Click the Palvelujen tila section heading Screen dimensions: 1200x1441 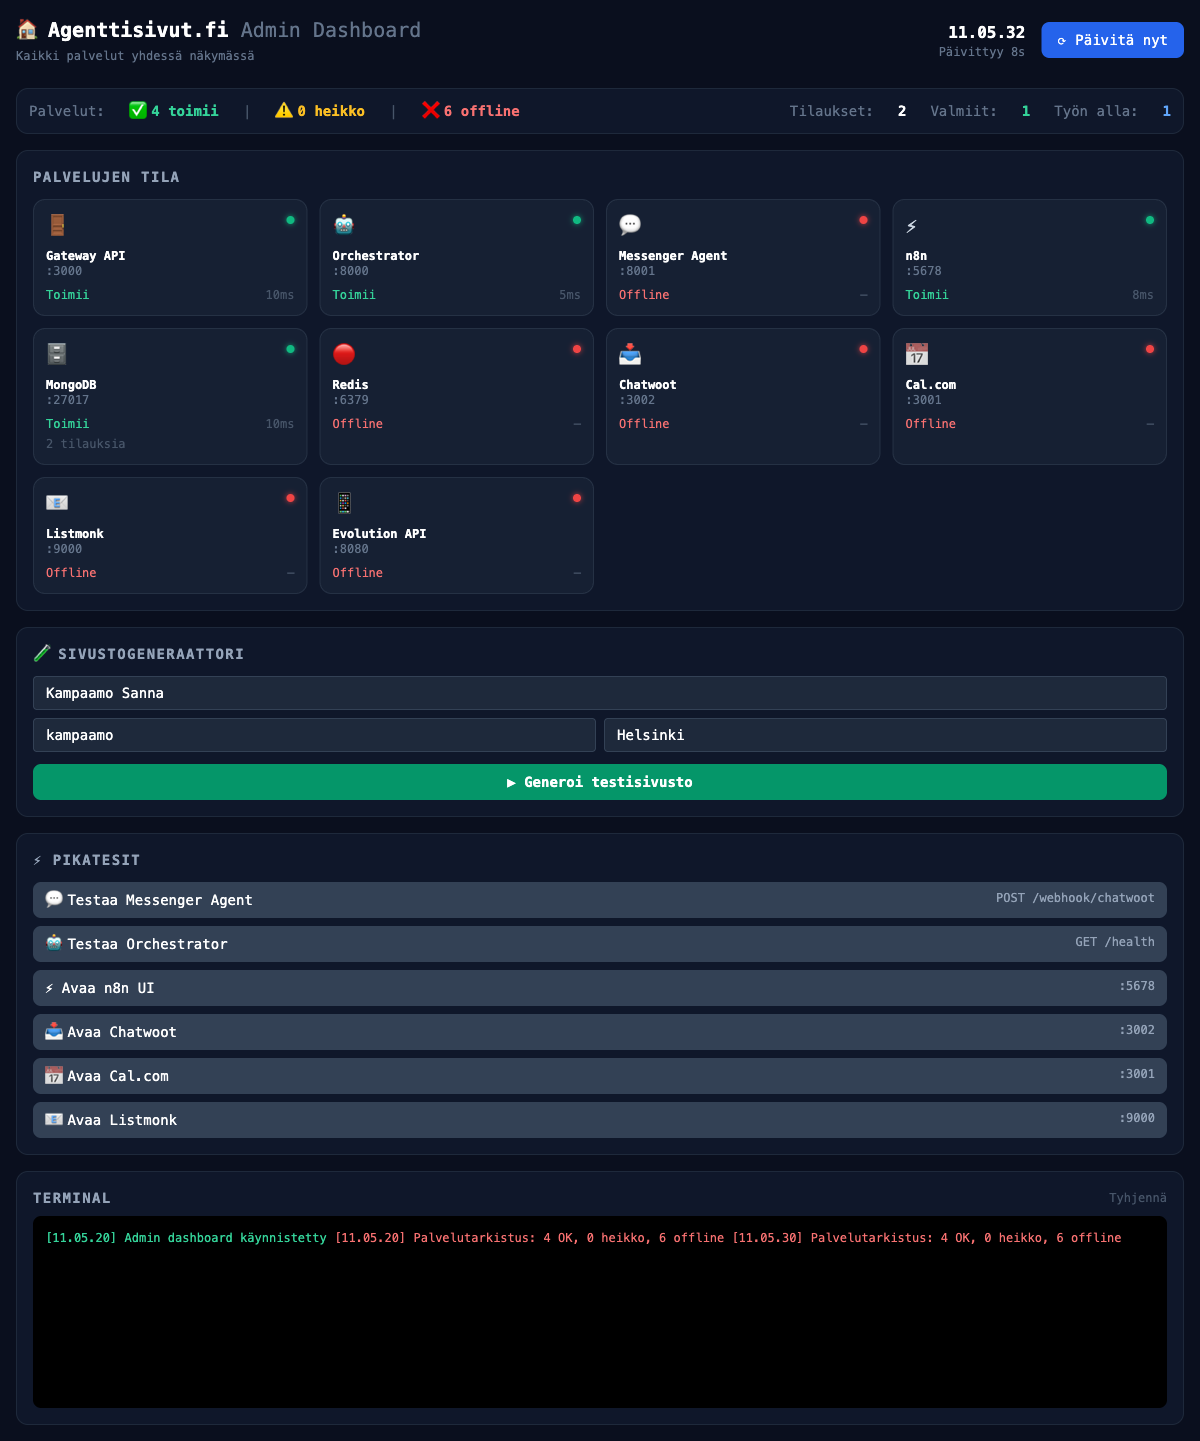point(106,177)
